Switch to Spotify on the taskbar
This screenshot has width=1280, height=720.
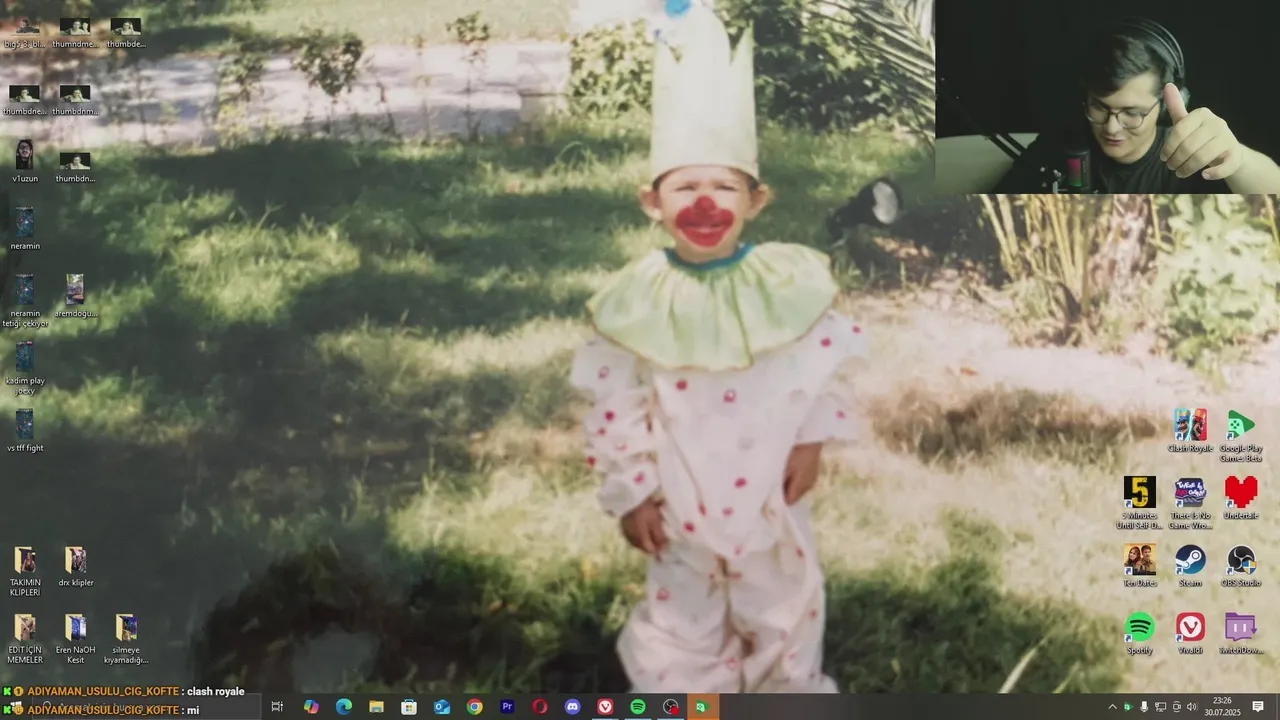pos(638,707)
